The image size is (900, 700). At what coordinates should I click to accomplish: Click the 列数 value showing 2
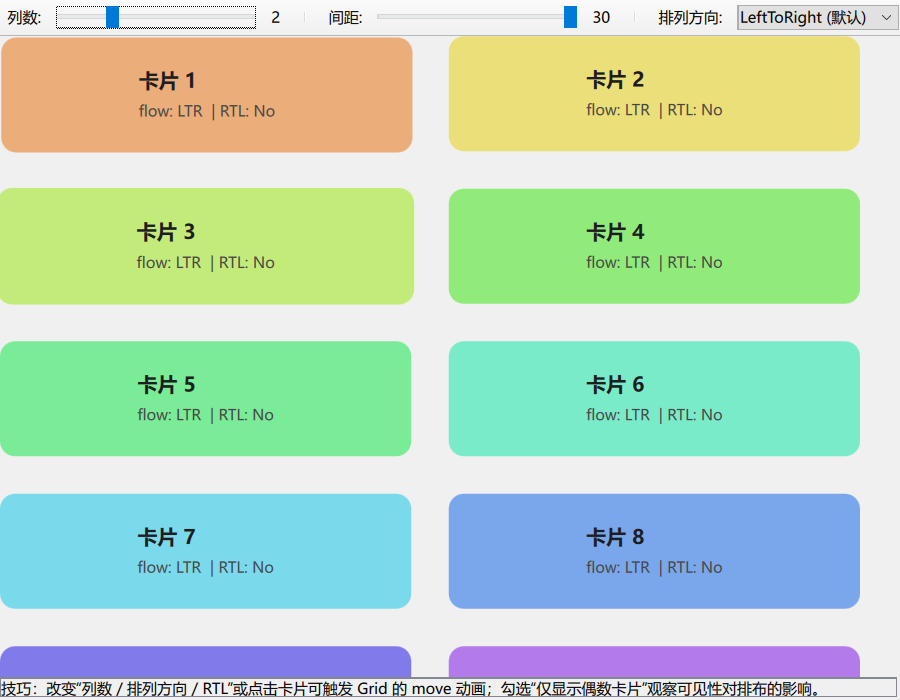tap(275, 17)
